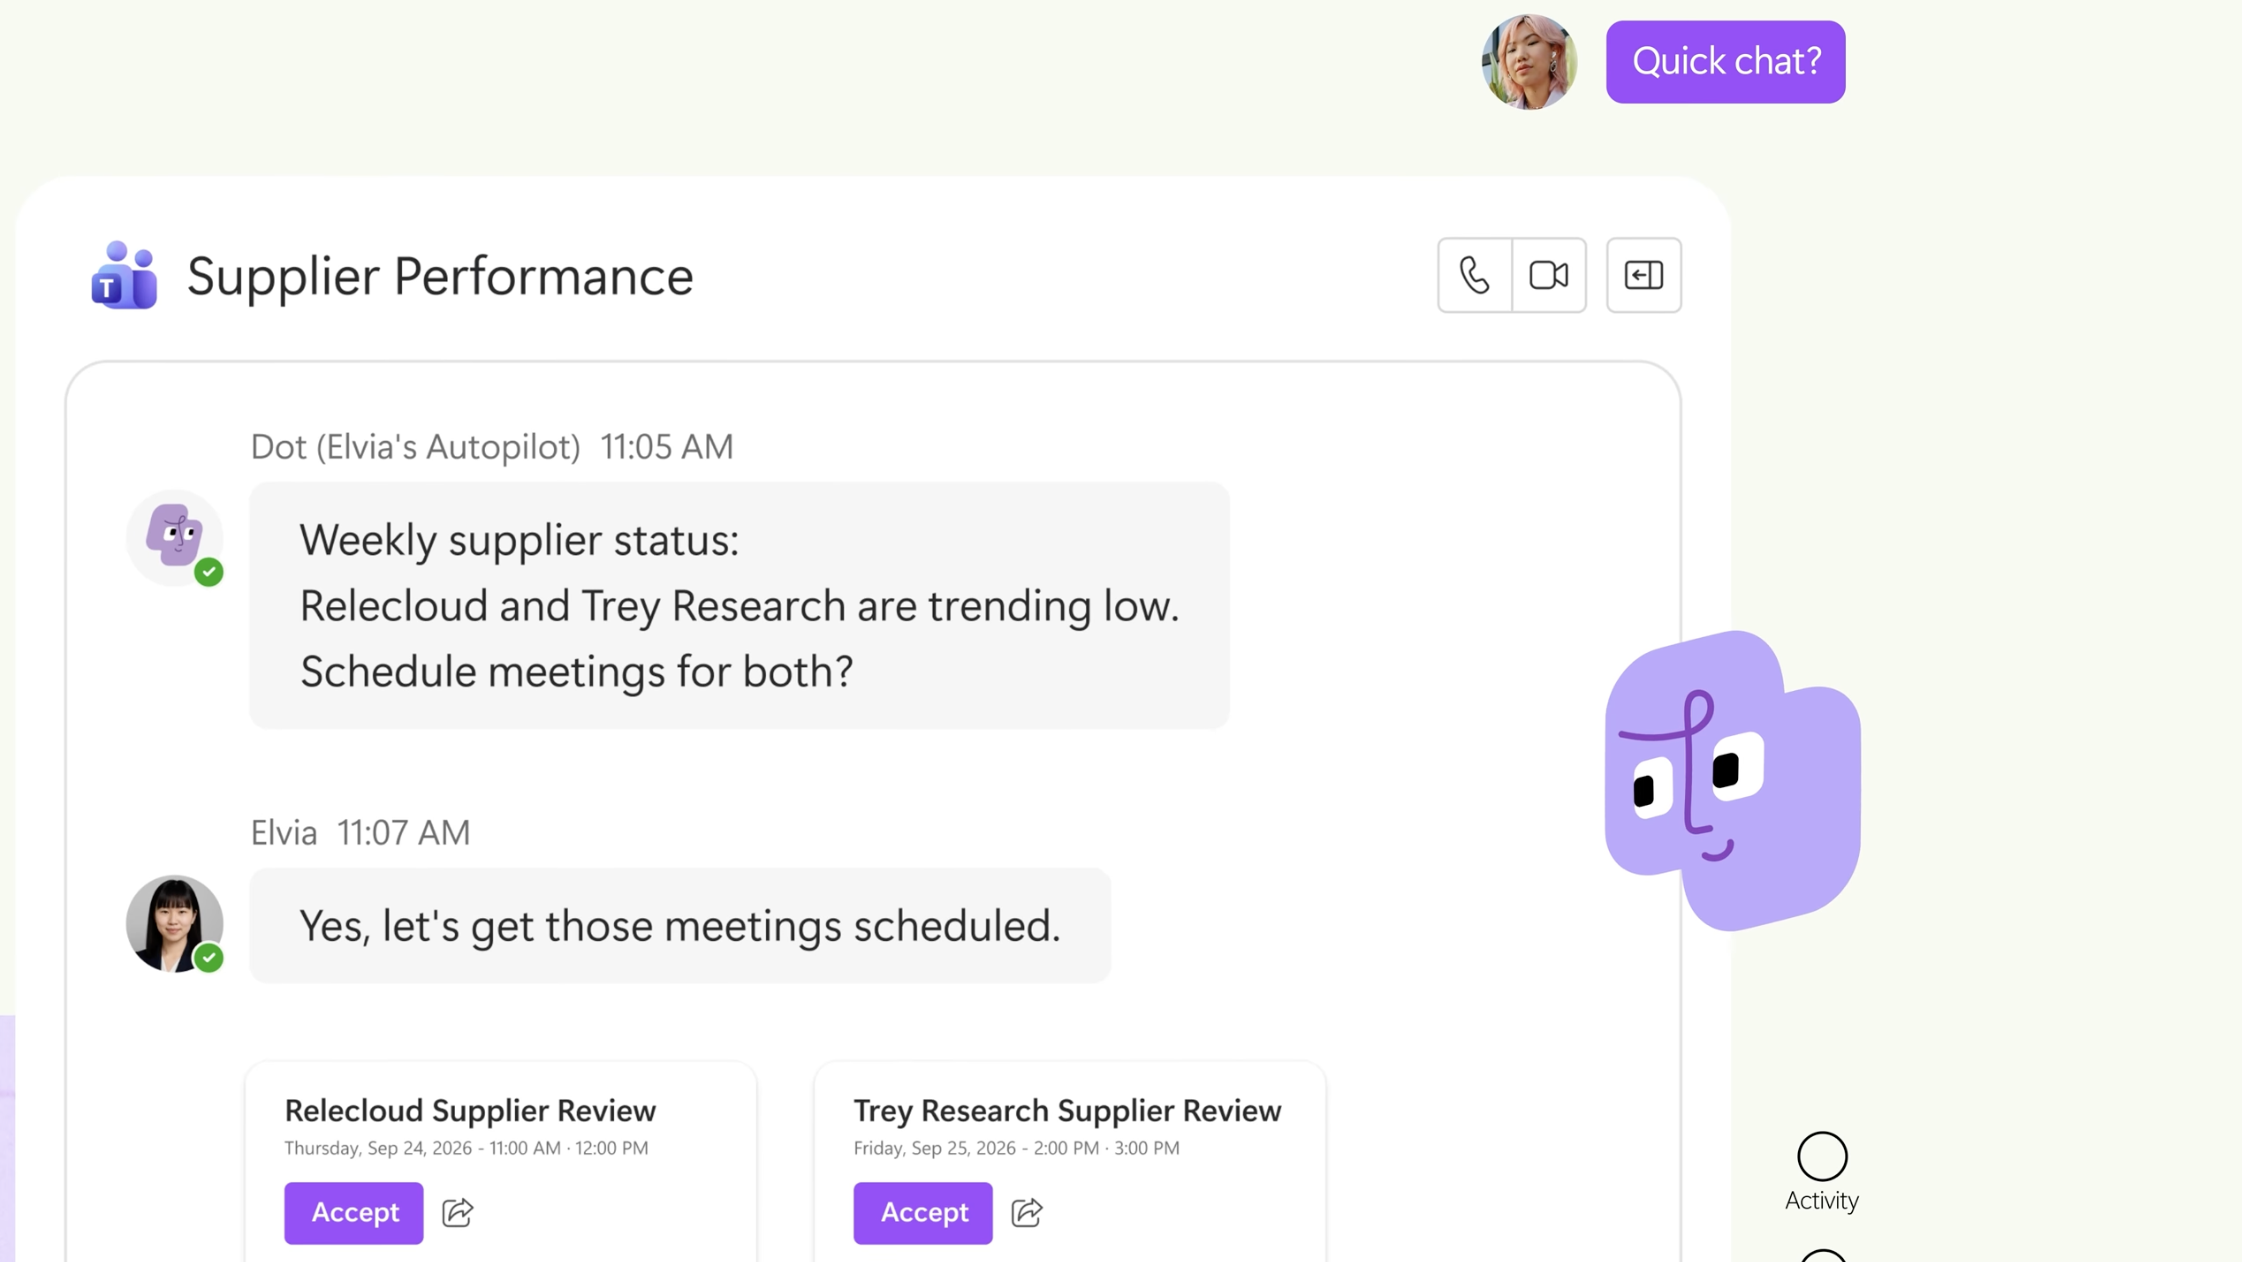Screen dimensions: 2242x1262
Task: Click the Activity label
Action: (x=1822, y=1200)
